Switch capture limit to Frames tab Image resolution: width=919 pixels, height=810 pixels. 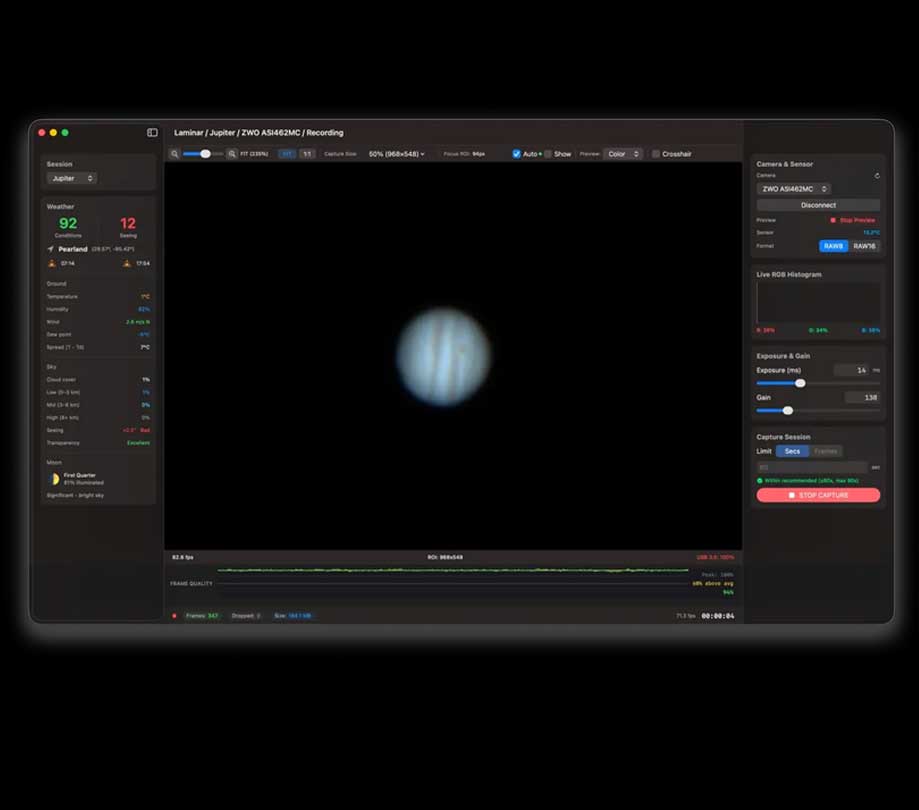827,451
